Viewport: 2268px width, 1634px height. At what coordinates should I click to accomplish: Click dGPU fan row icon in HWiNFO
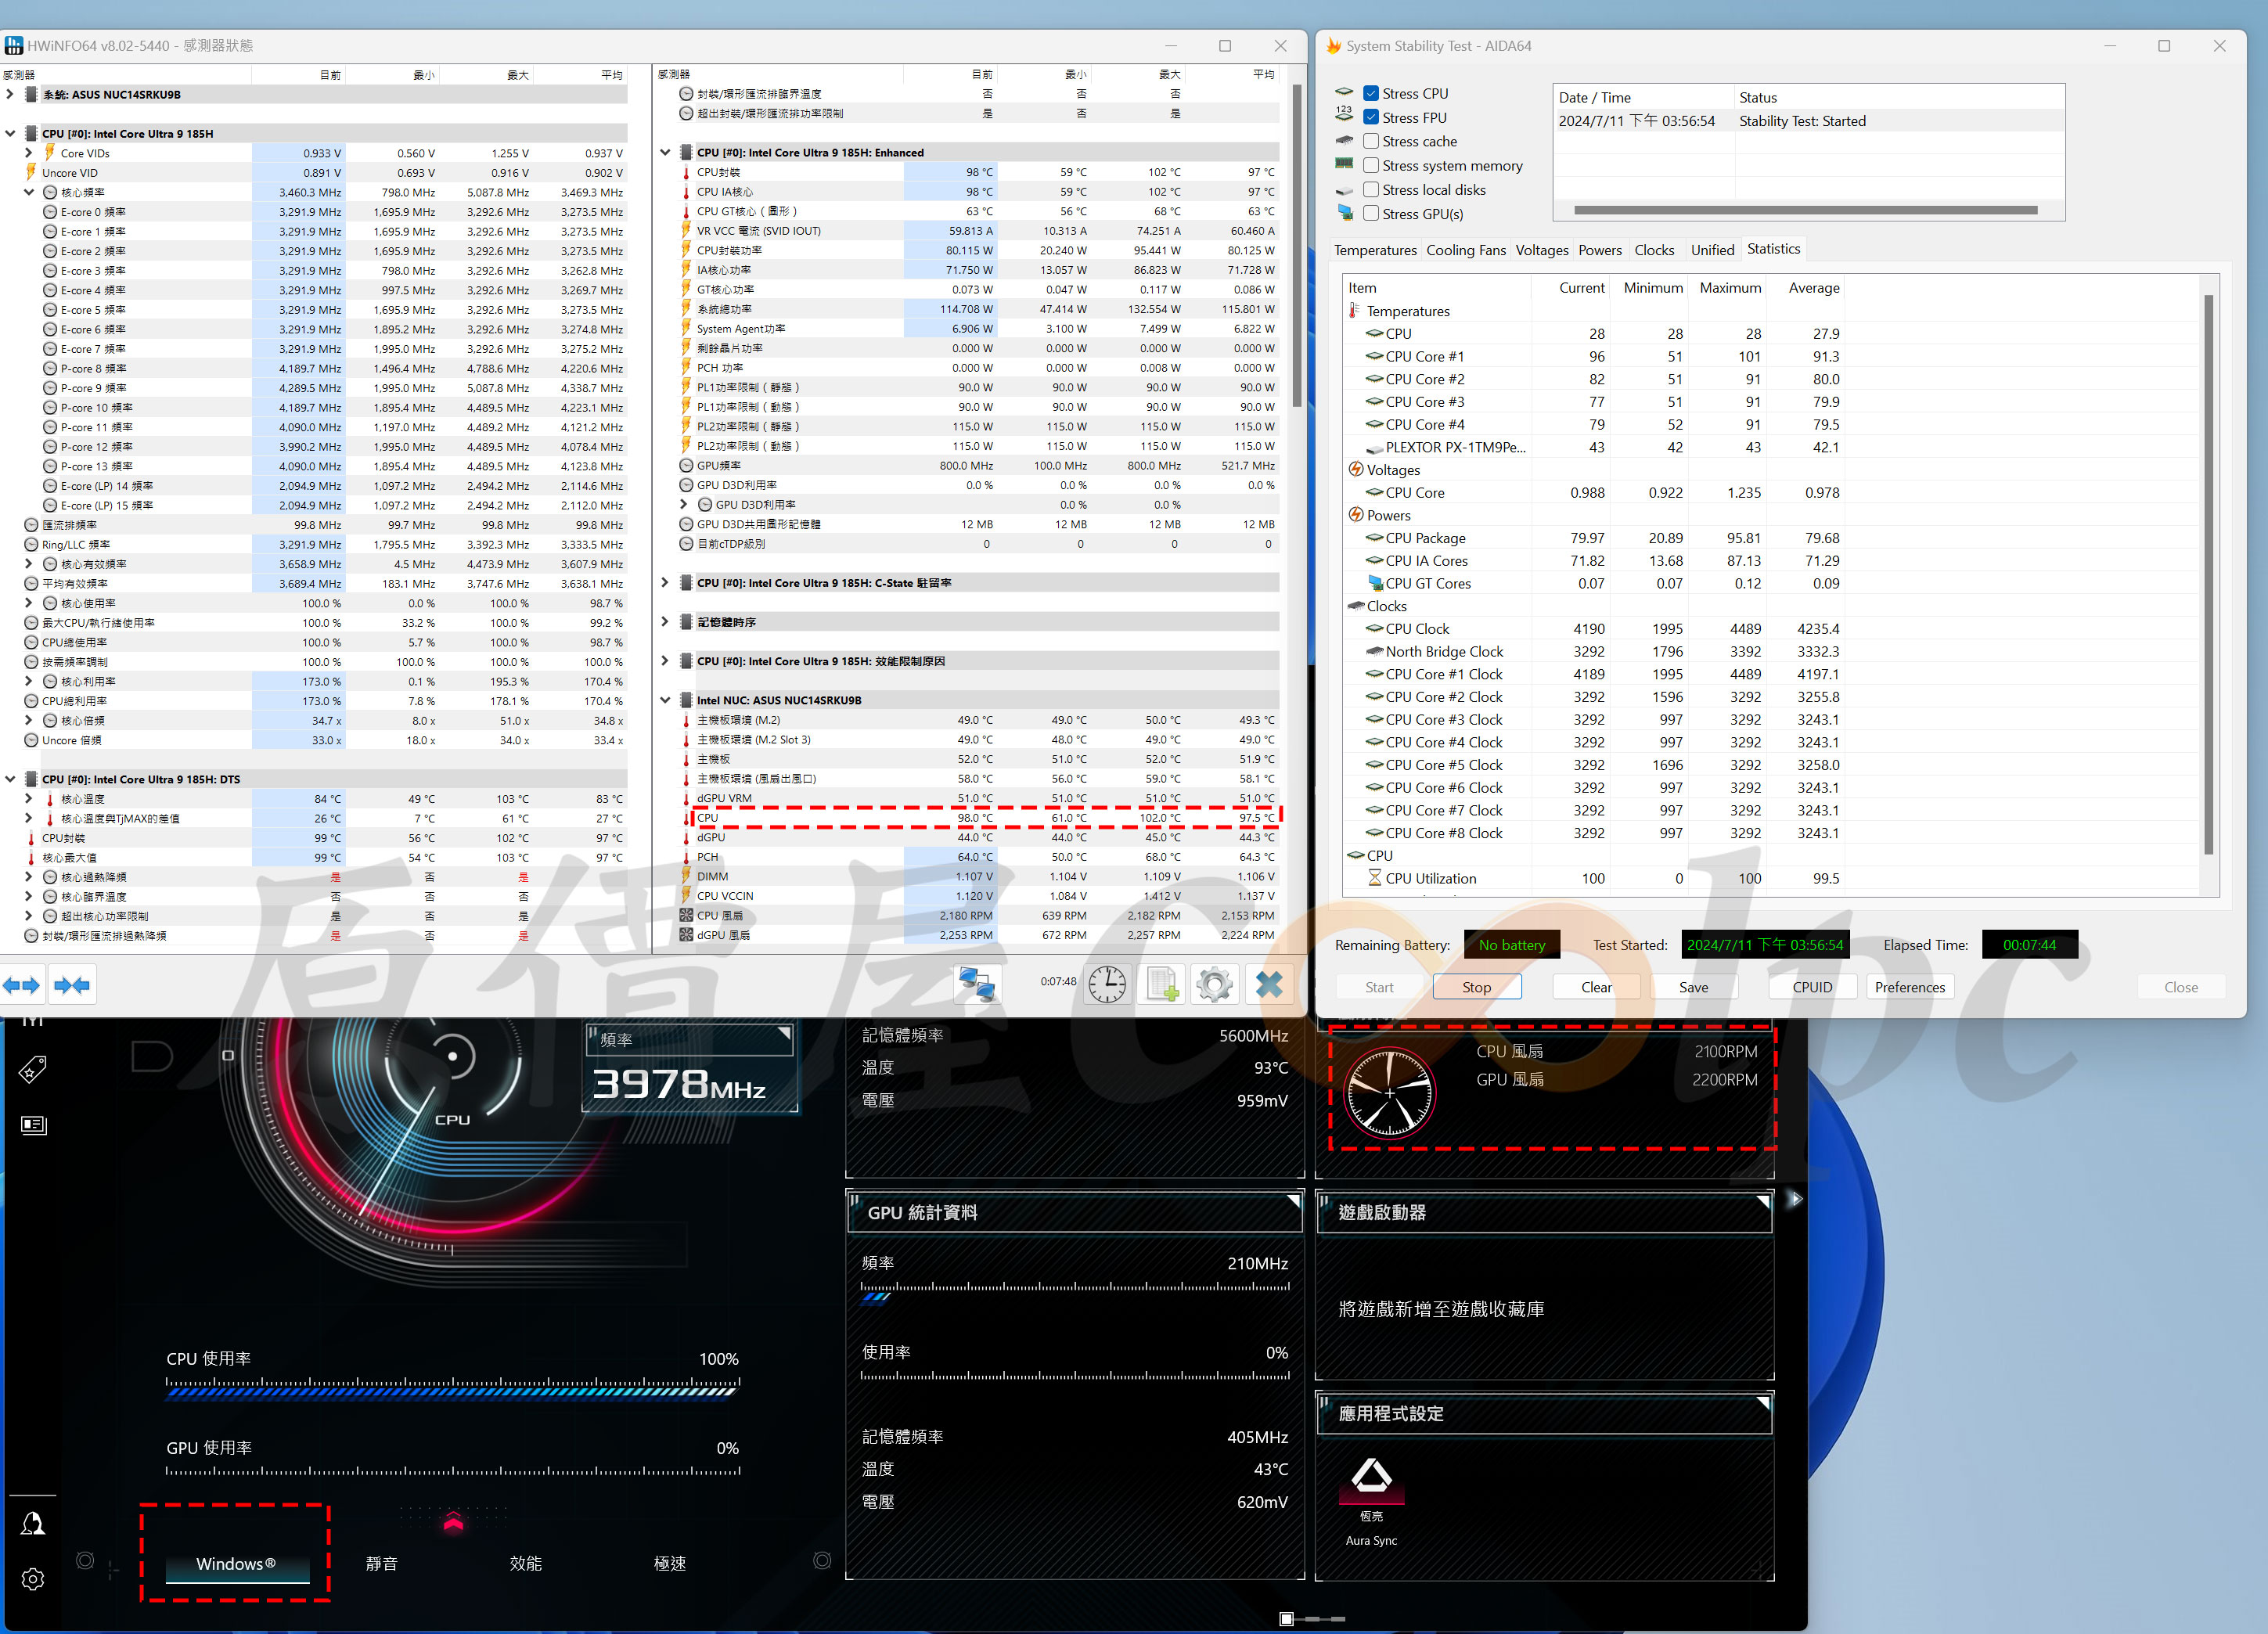click(x=686, y=935)
